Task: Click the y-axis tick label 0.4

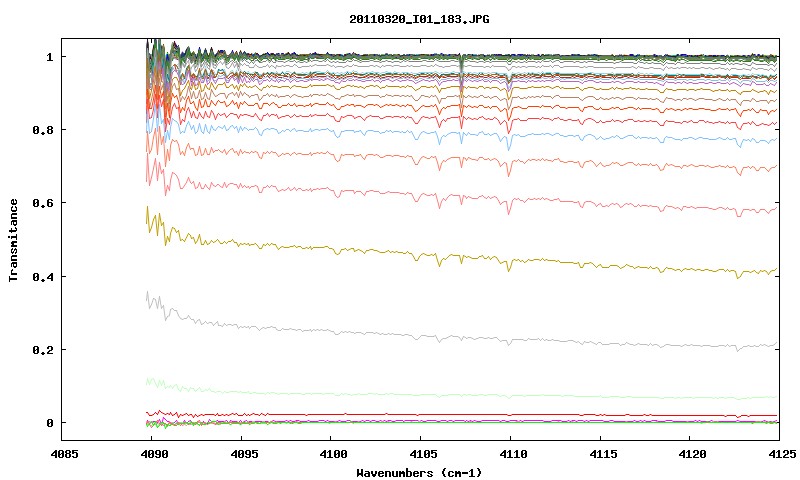Action: [x=43, y=276]
